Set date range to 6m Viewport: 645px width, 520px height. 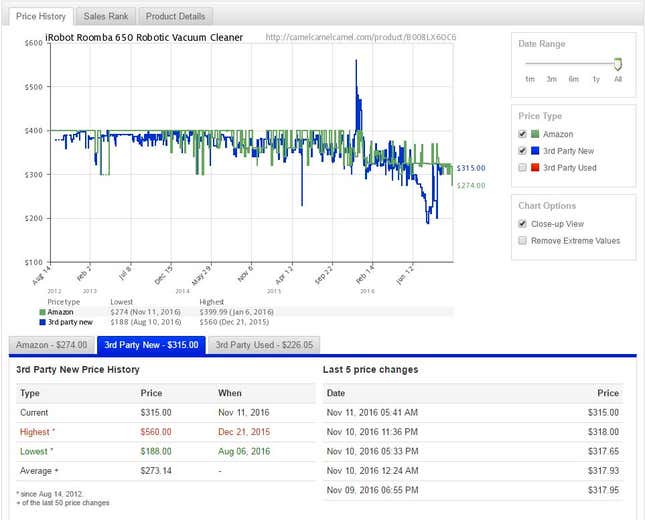coord(574,79)
